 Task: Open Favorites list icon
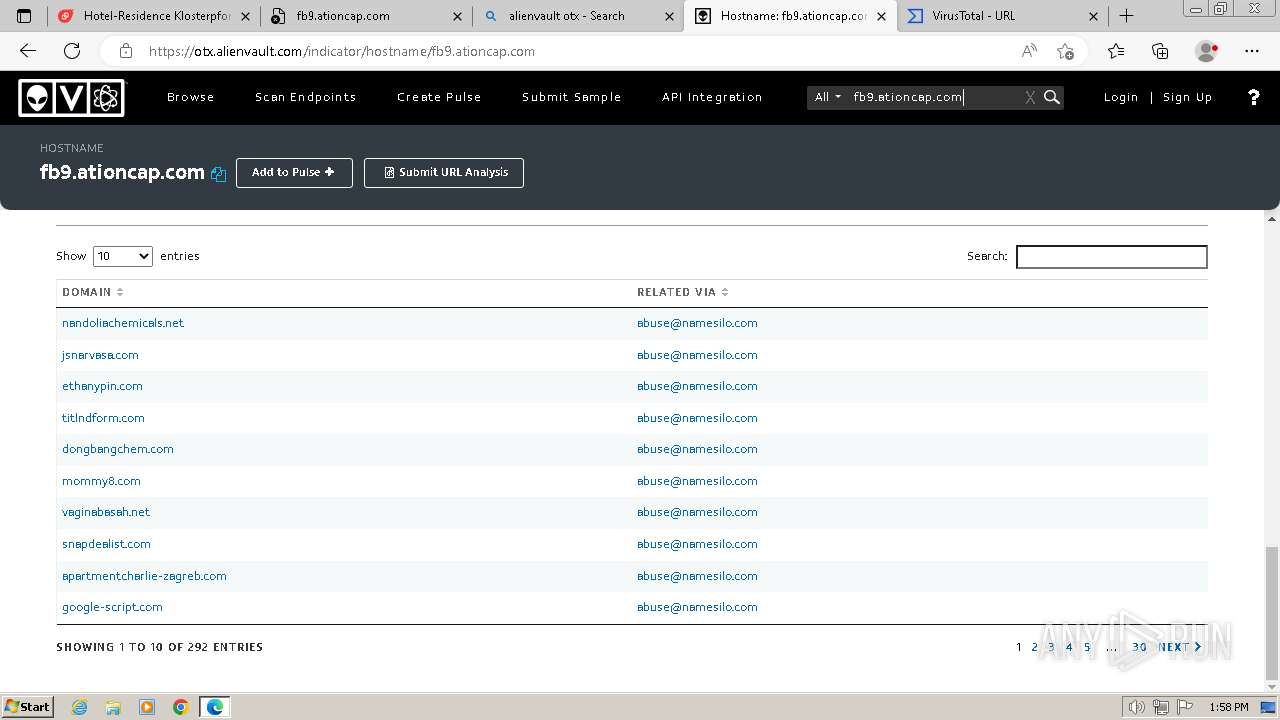[x=1116, y=51]
